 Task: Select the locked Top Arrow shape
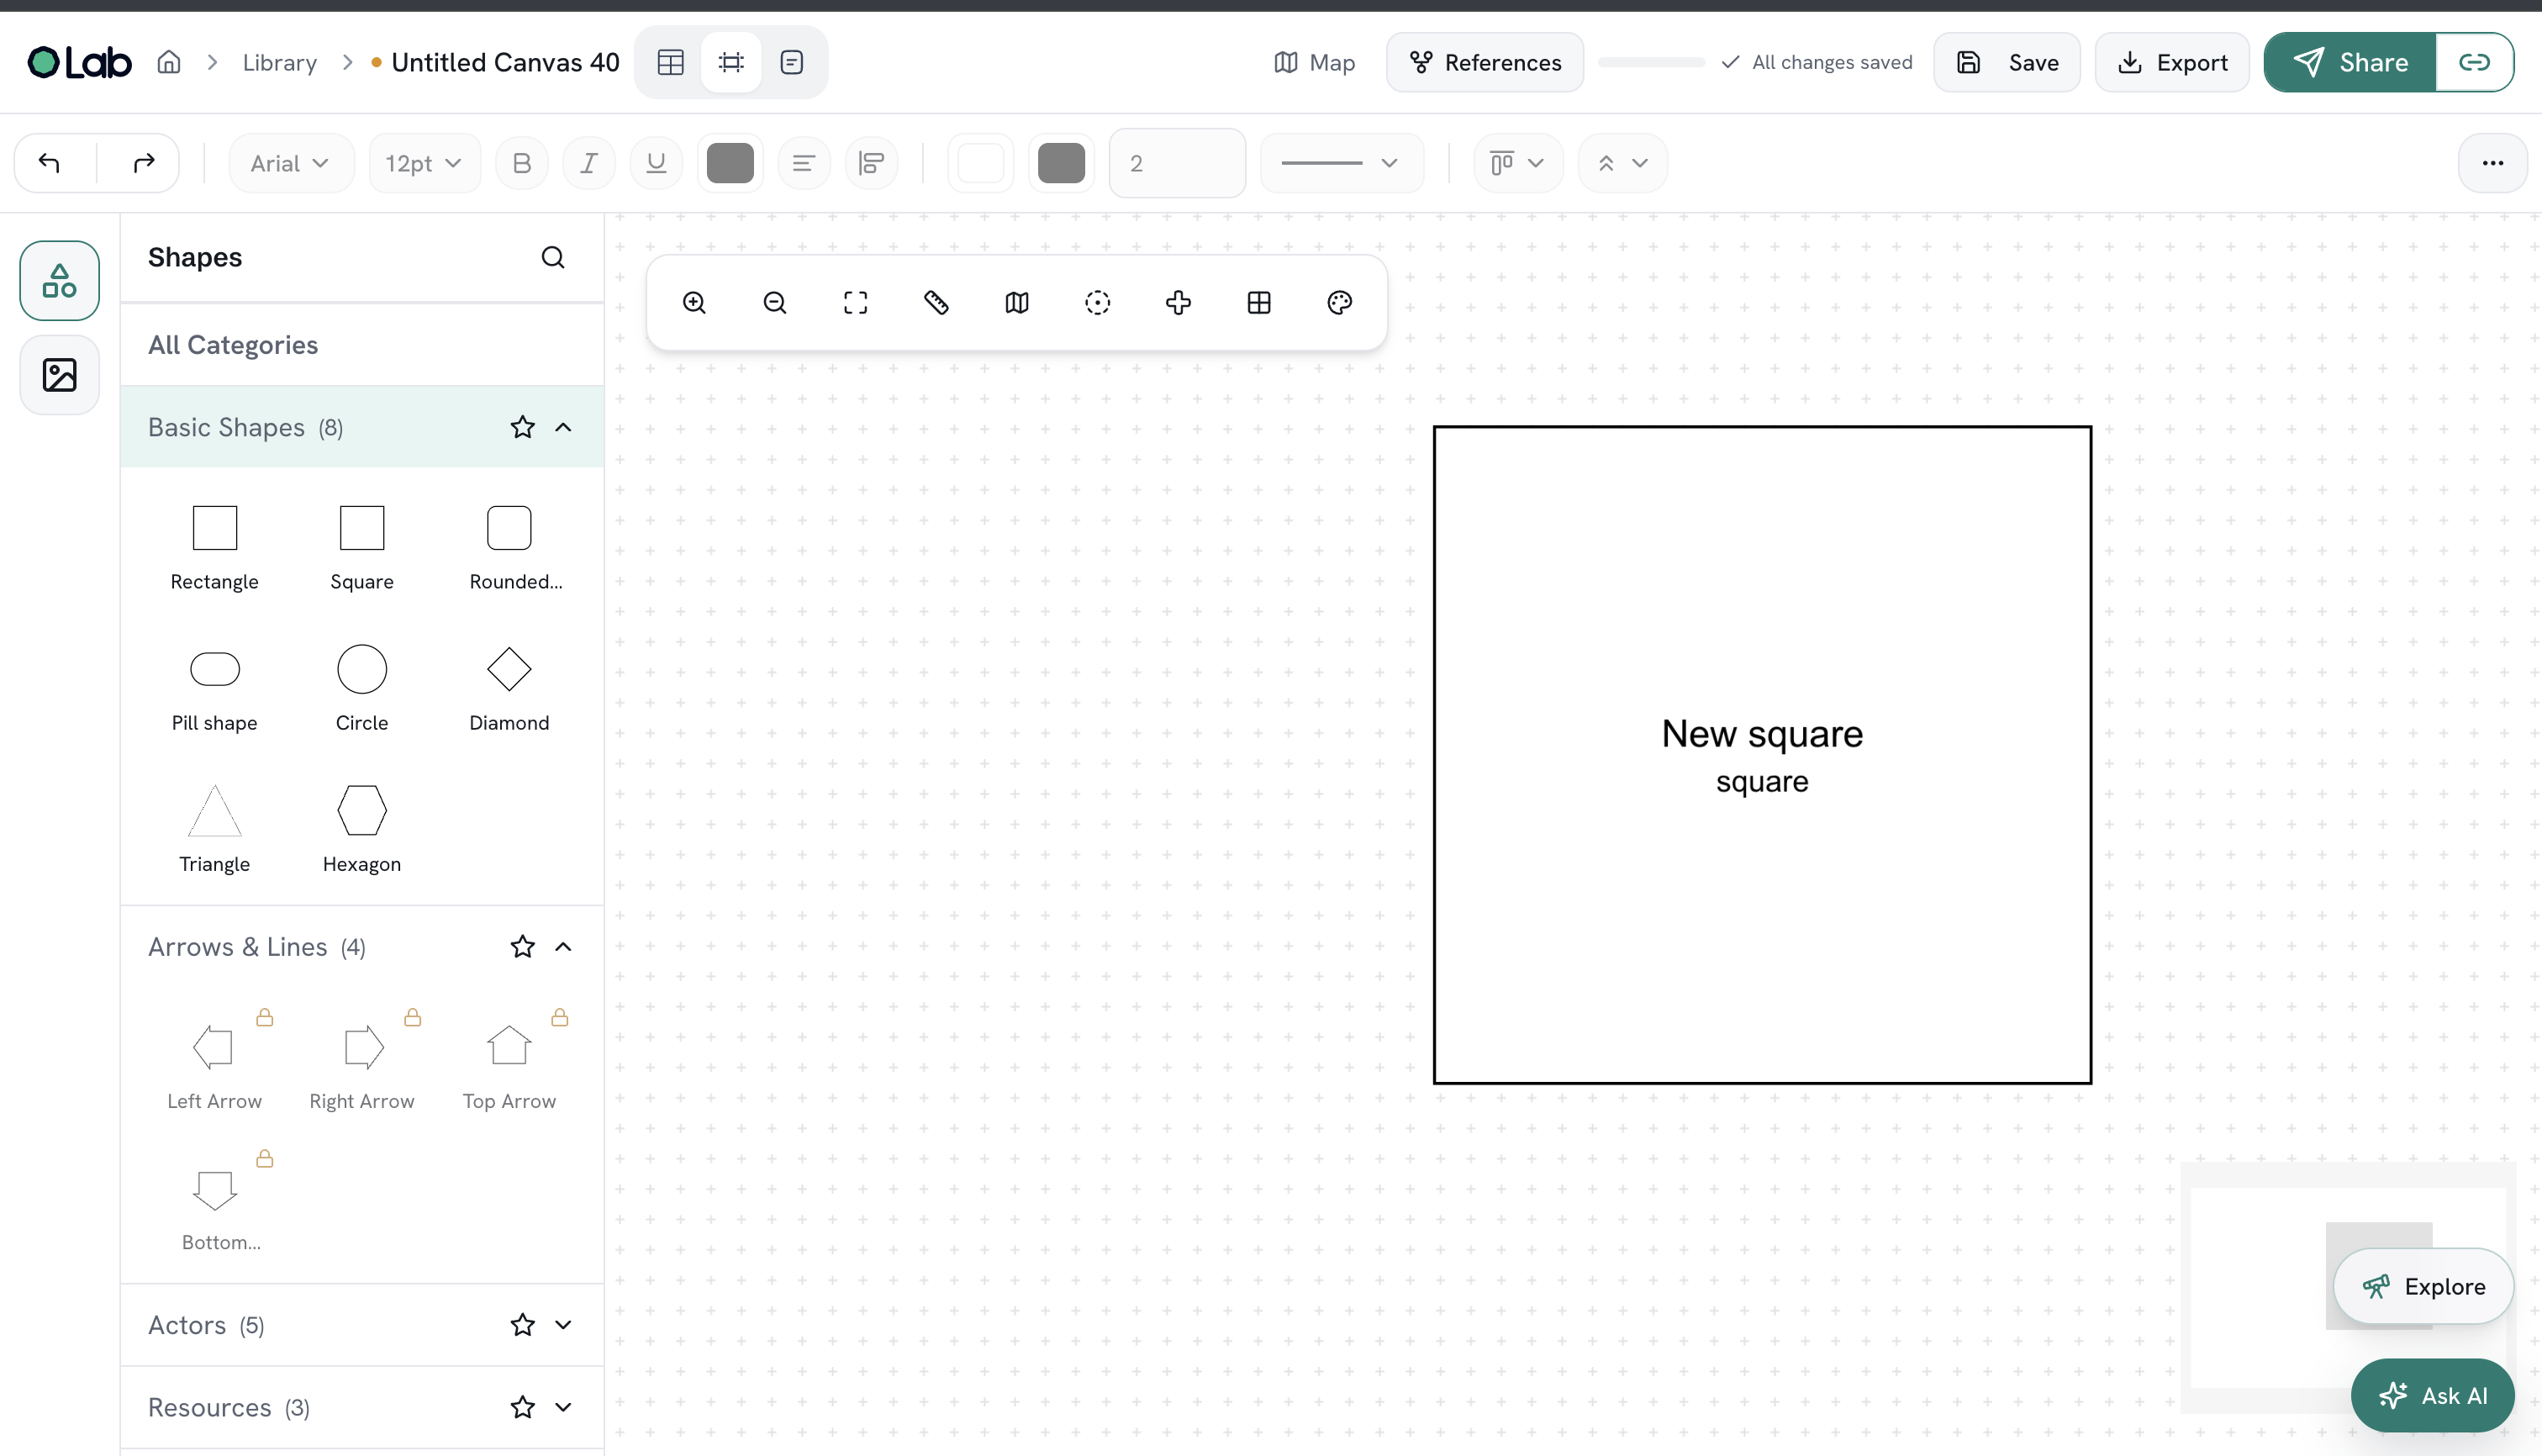tap(510, 1067)
